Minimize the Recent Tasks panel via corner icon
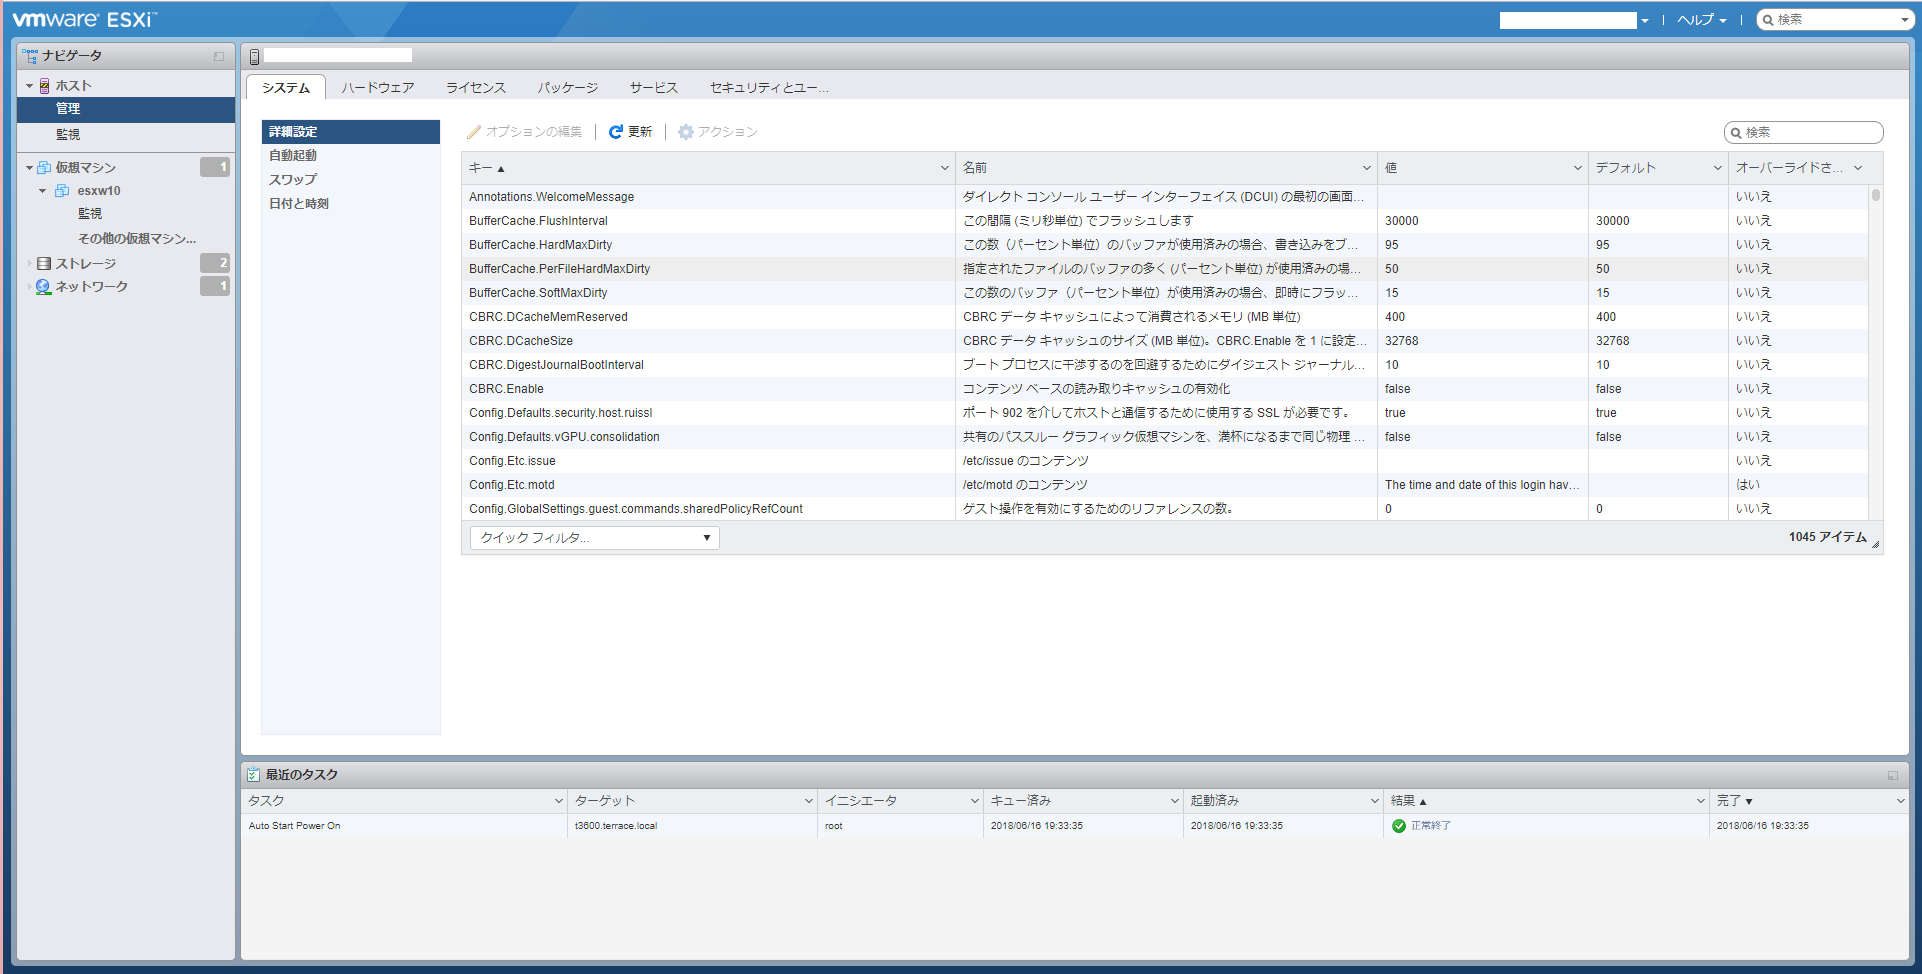The width and height of the screenshot is (1922, 974). pyautogui.click(x=1893, y=775)
